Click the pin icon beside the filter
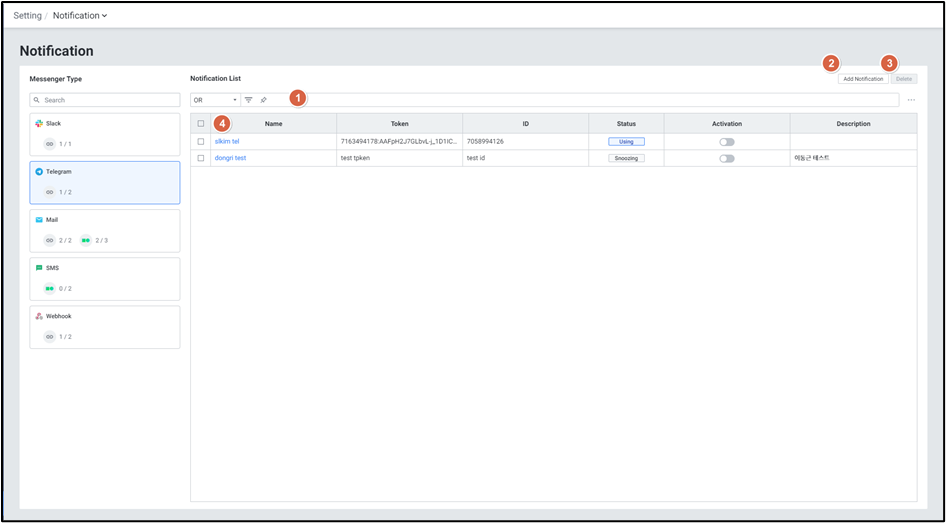 coord(264,100)
